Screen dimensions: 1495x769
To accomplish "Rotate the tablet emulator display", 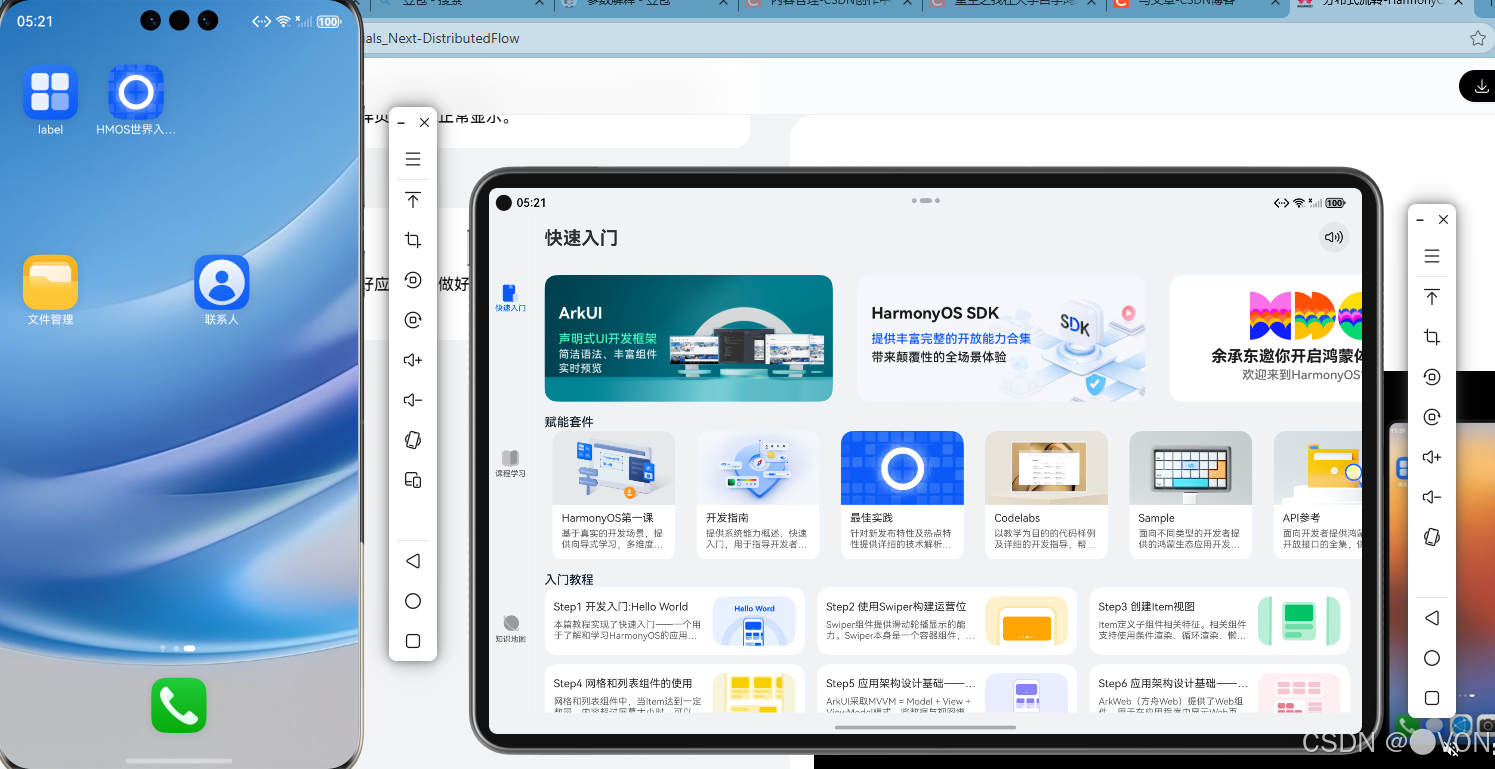I will point(1431,537).
